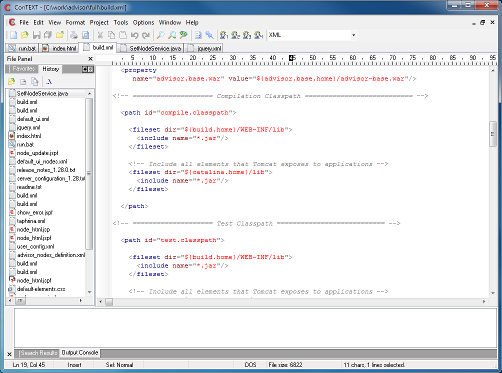This screenshot has width=502, height=373.
Task: Click the blue letter icon in File Panel toolbar
Action: [x=49, y=81]
